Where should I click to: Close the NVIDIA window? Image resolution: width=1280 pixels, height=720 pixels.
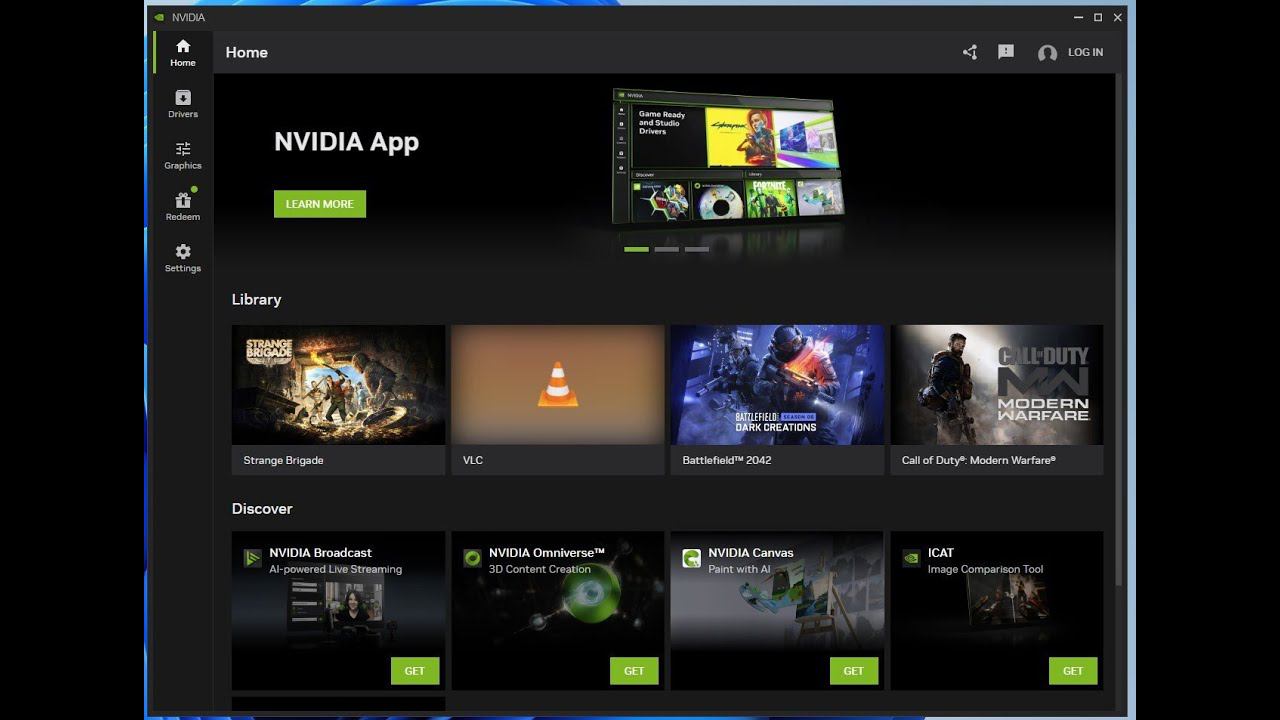coord(1118,17)
